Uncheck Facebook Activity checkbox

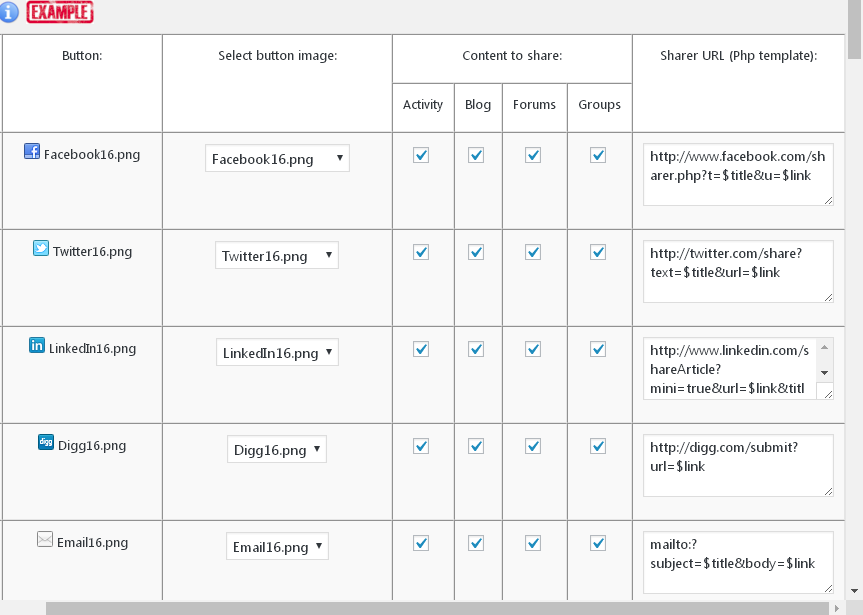pos(421,155)
